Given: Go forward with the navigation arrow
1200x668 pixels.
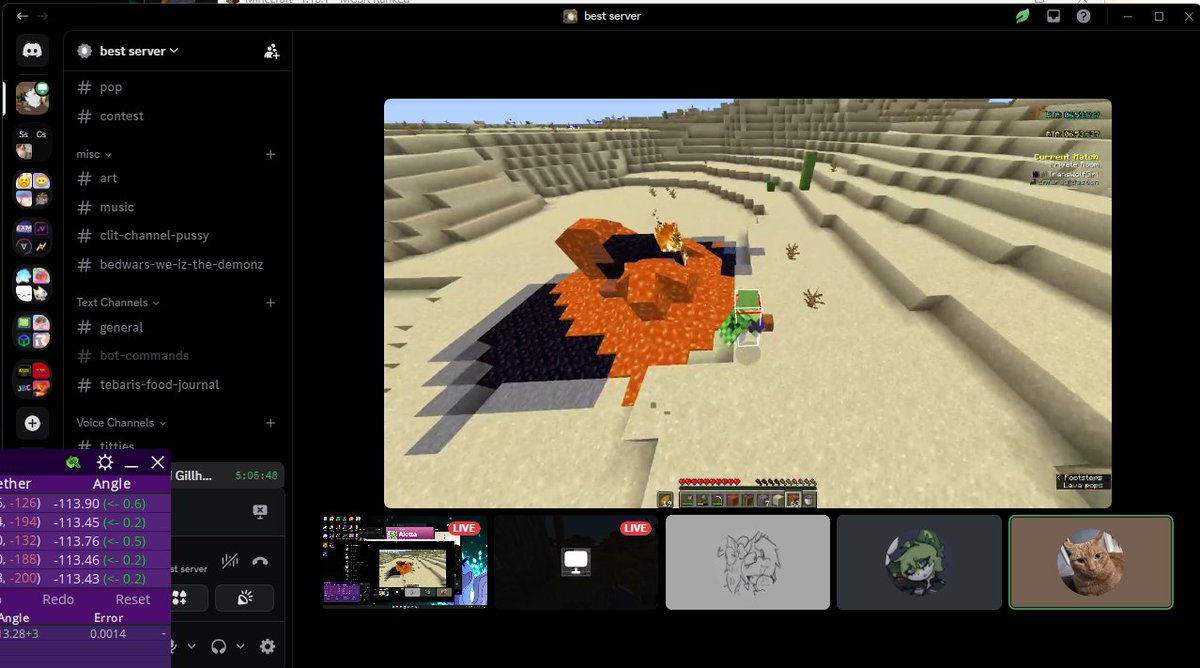Looking at the screenshot, I should [x=42, y=16].
